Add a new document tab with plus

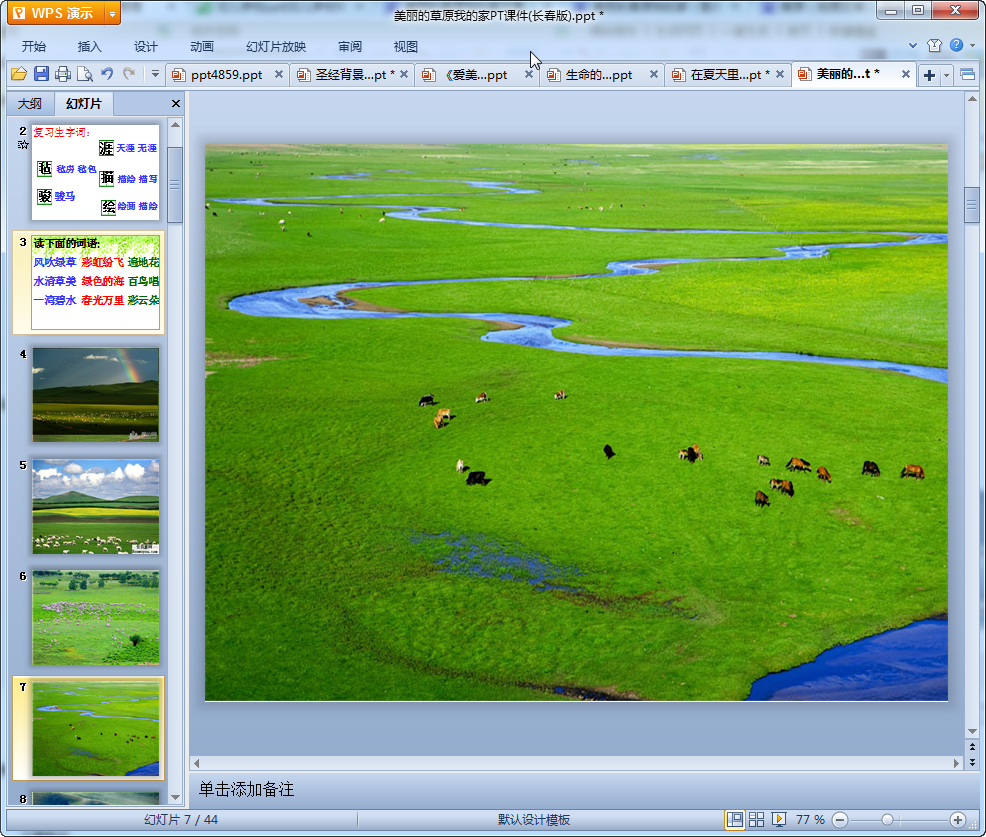click(x=929, y=75)
